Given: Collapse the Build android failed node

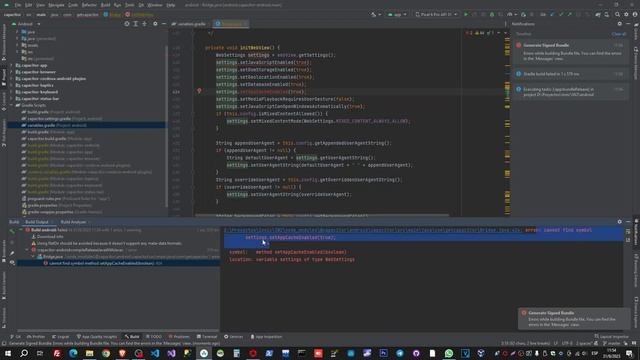Looking at the screenshot, I should click(21, 230).
